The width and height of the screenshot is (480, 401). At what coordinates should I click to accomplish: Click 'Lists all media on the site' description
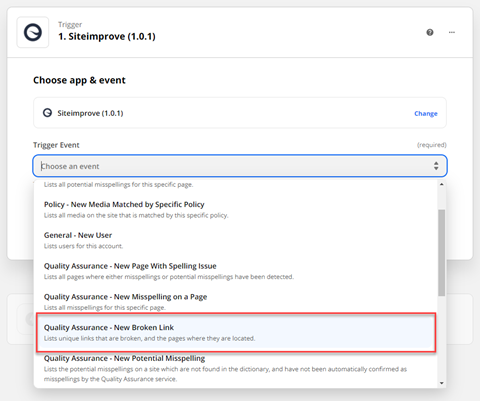click(136, 215)
